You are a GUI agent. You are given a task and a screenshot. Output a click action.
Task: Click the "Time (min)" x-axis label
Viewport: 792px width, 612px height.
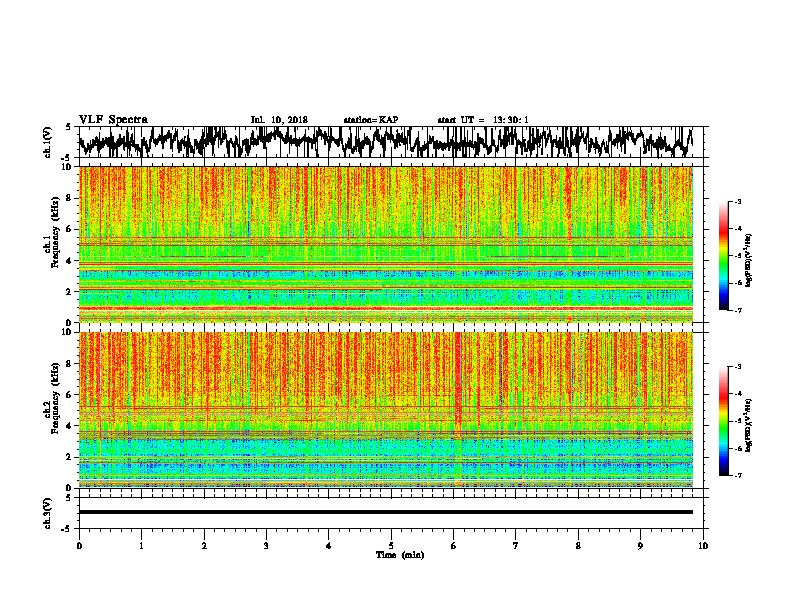point(400,555)
